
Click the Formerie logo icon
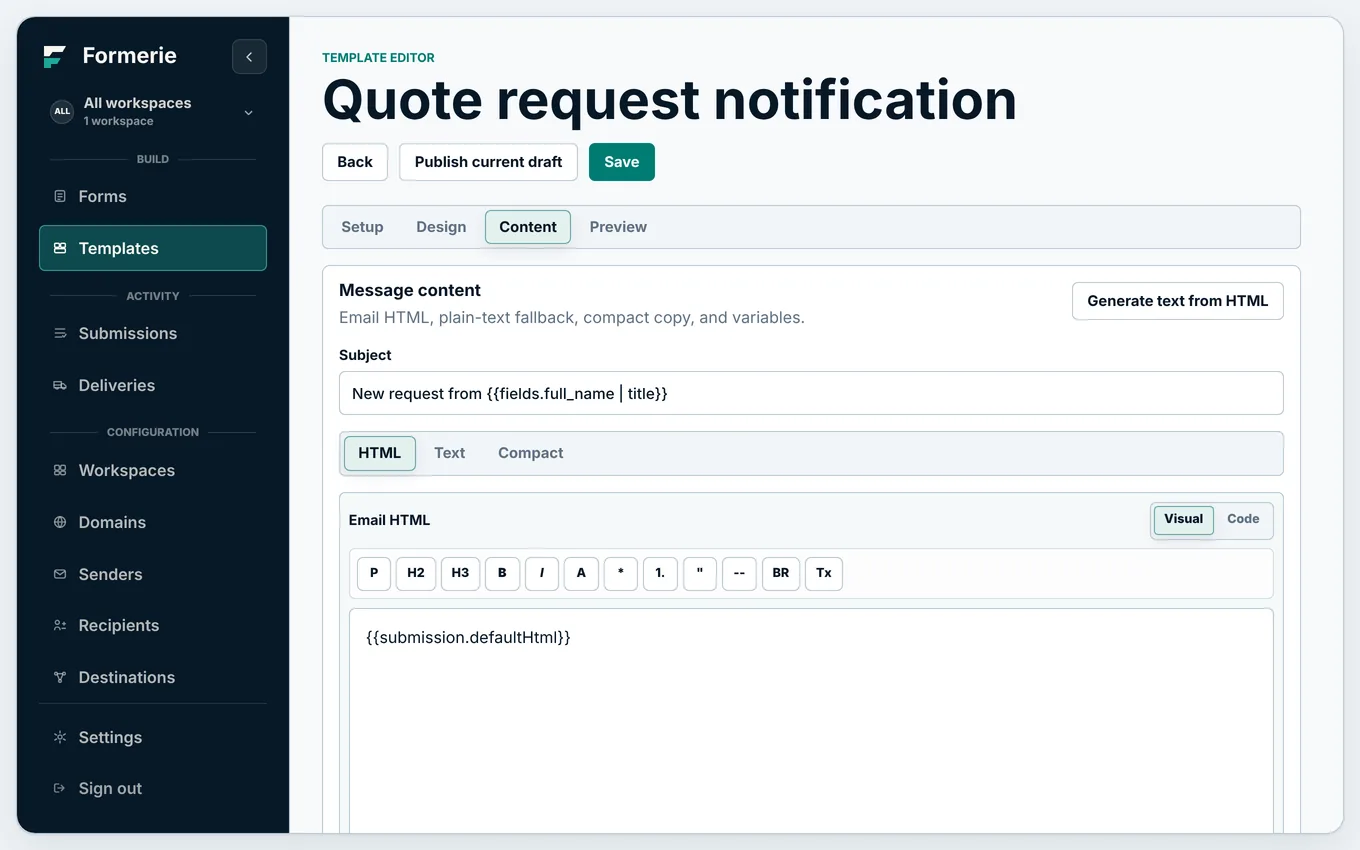55,56
